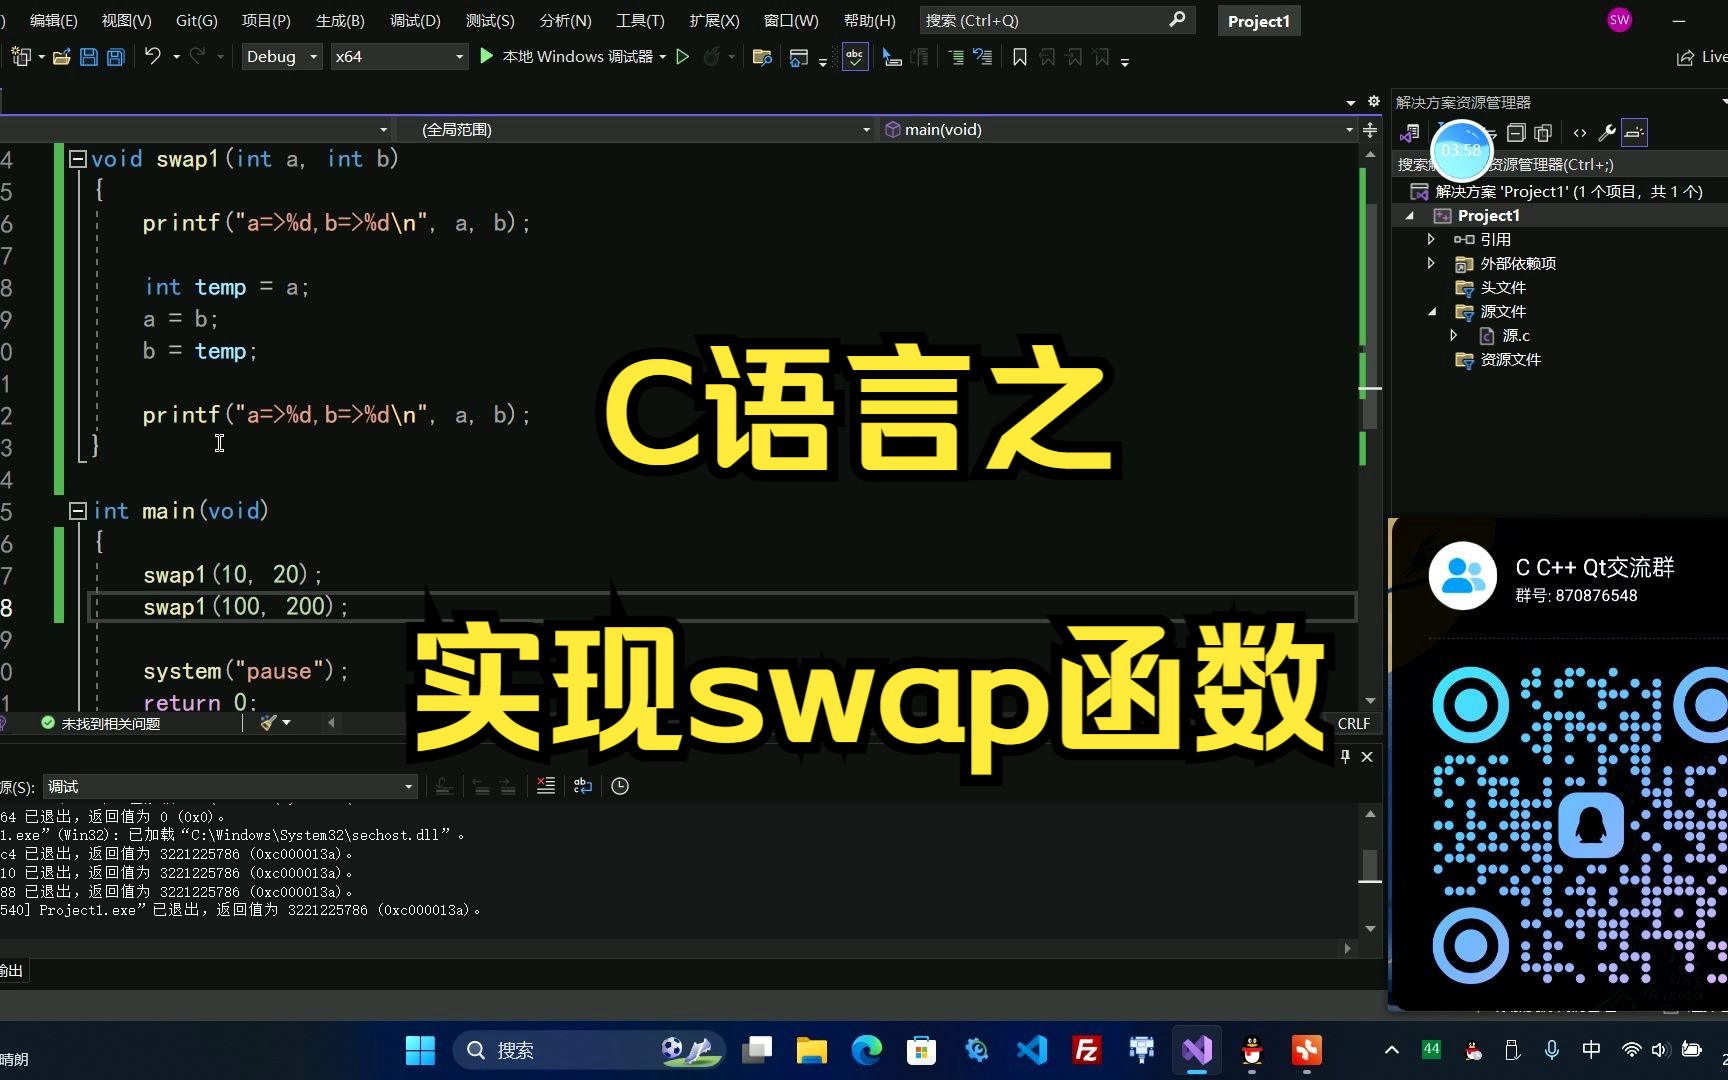Image resolution: width=1728 pixels, height=1080 pixels.
Task: Click the Live Share button
Action: click(x=1702, y=57)
